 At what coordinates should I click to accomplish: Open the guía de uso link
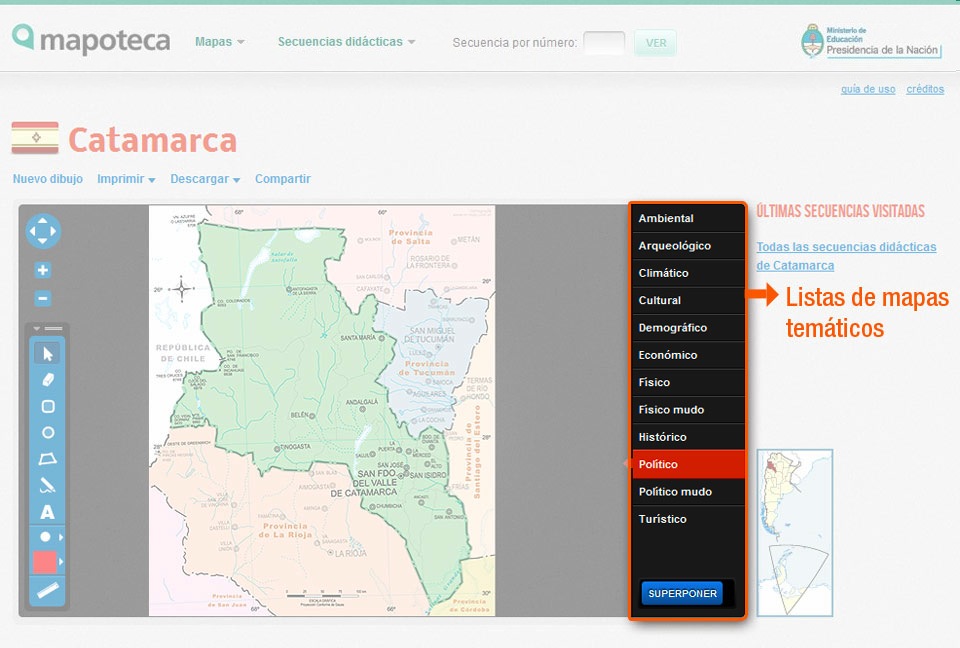pyautogui.click(x=867, y=89)
